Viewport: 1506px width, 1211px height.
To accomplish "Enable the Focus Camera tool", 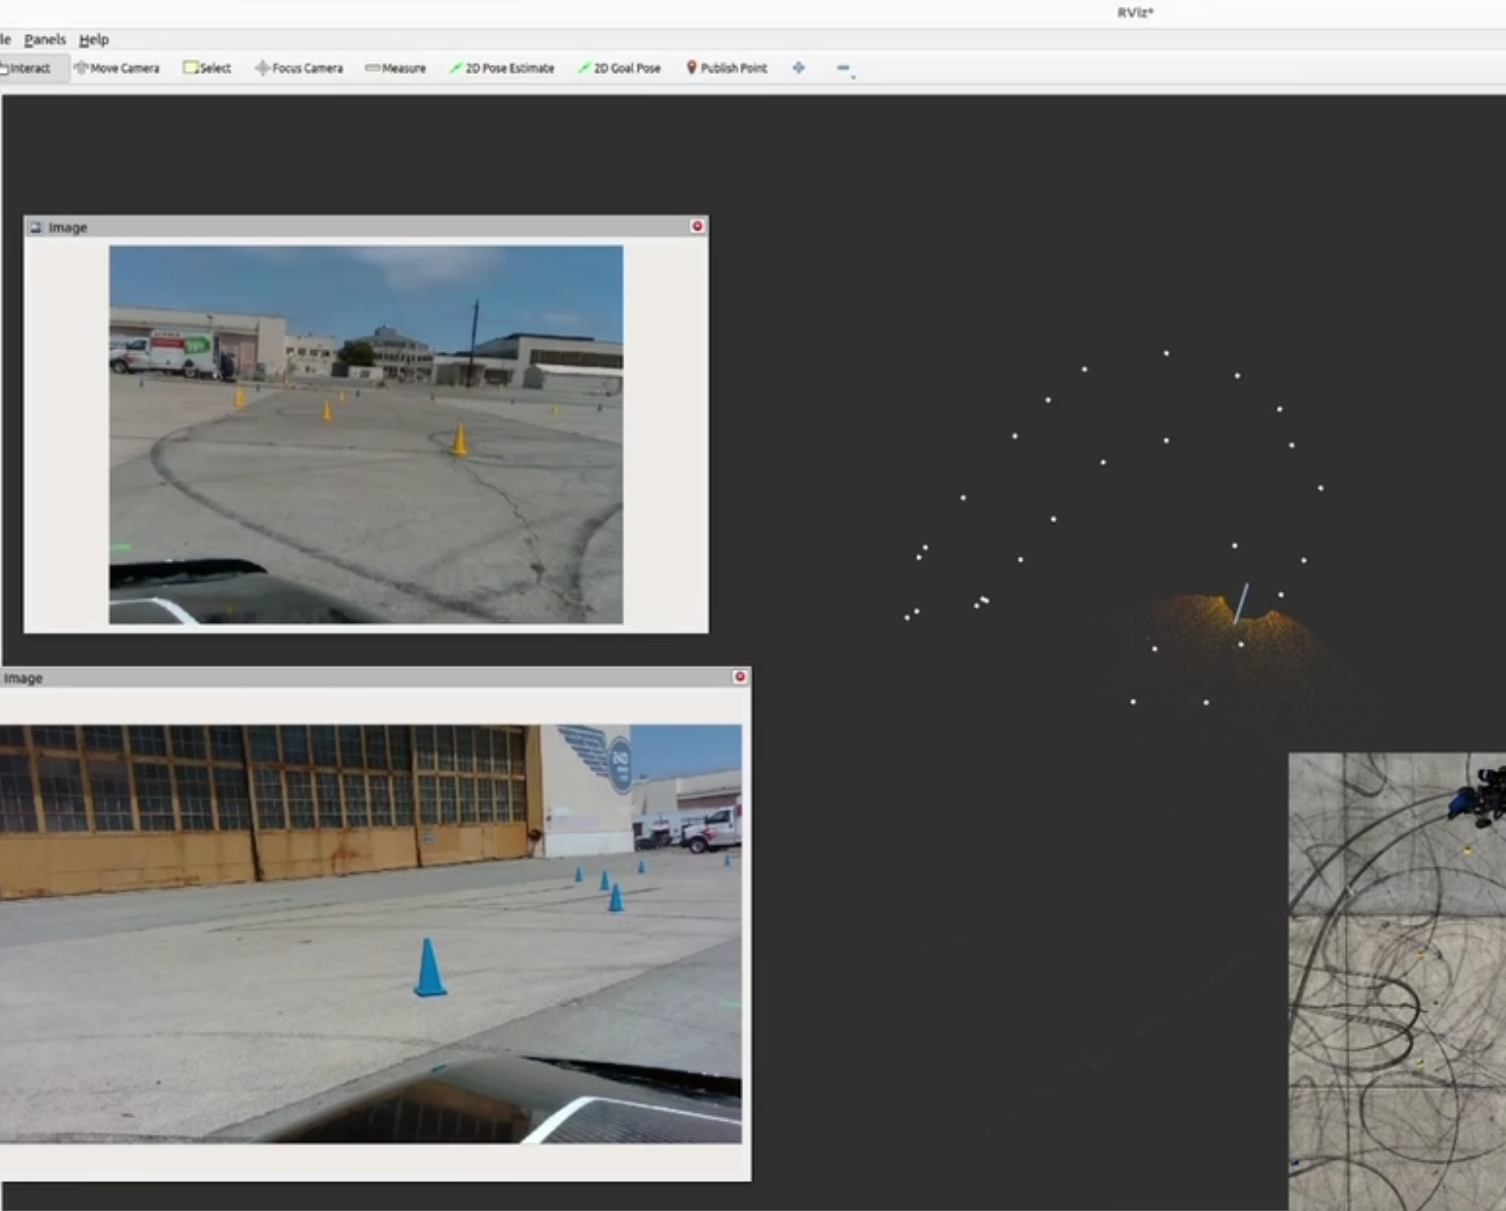I will (299, 68).
